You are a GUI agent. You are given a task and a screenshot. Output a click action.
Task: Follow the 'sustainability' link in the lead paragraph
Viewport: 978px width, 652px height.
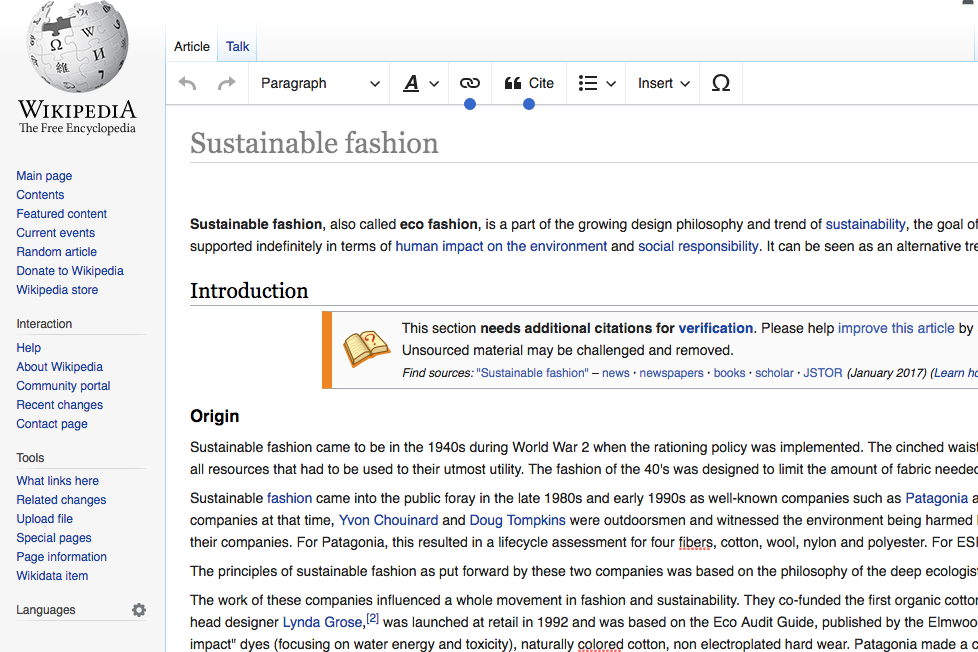(x=865, y=225)
